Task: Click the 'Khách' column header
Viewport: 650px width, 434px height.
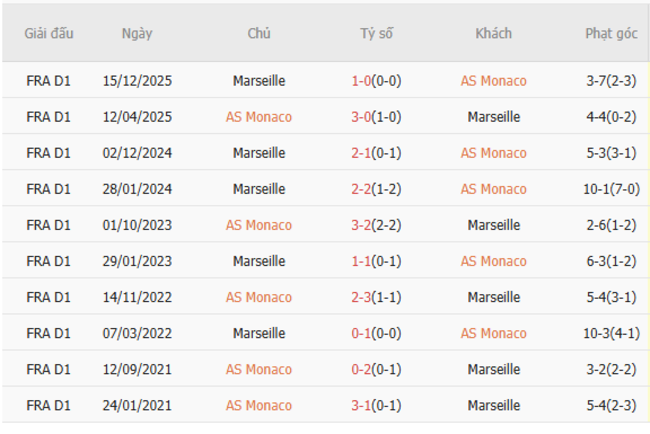Action: (493, 33)
